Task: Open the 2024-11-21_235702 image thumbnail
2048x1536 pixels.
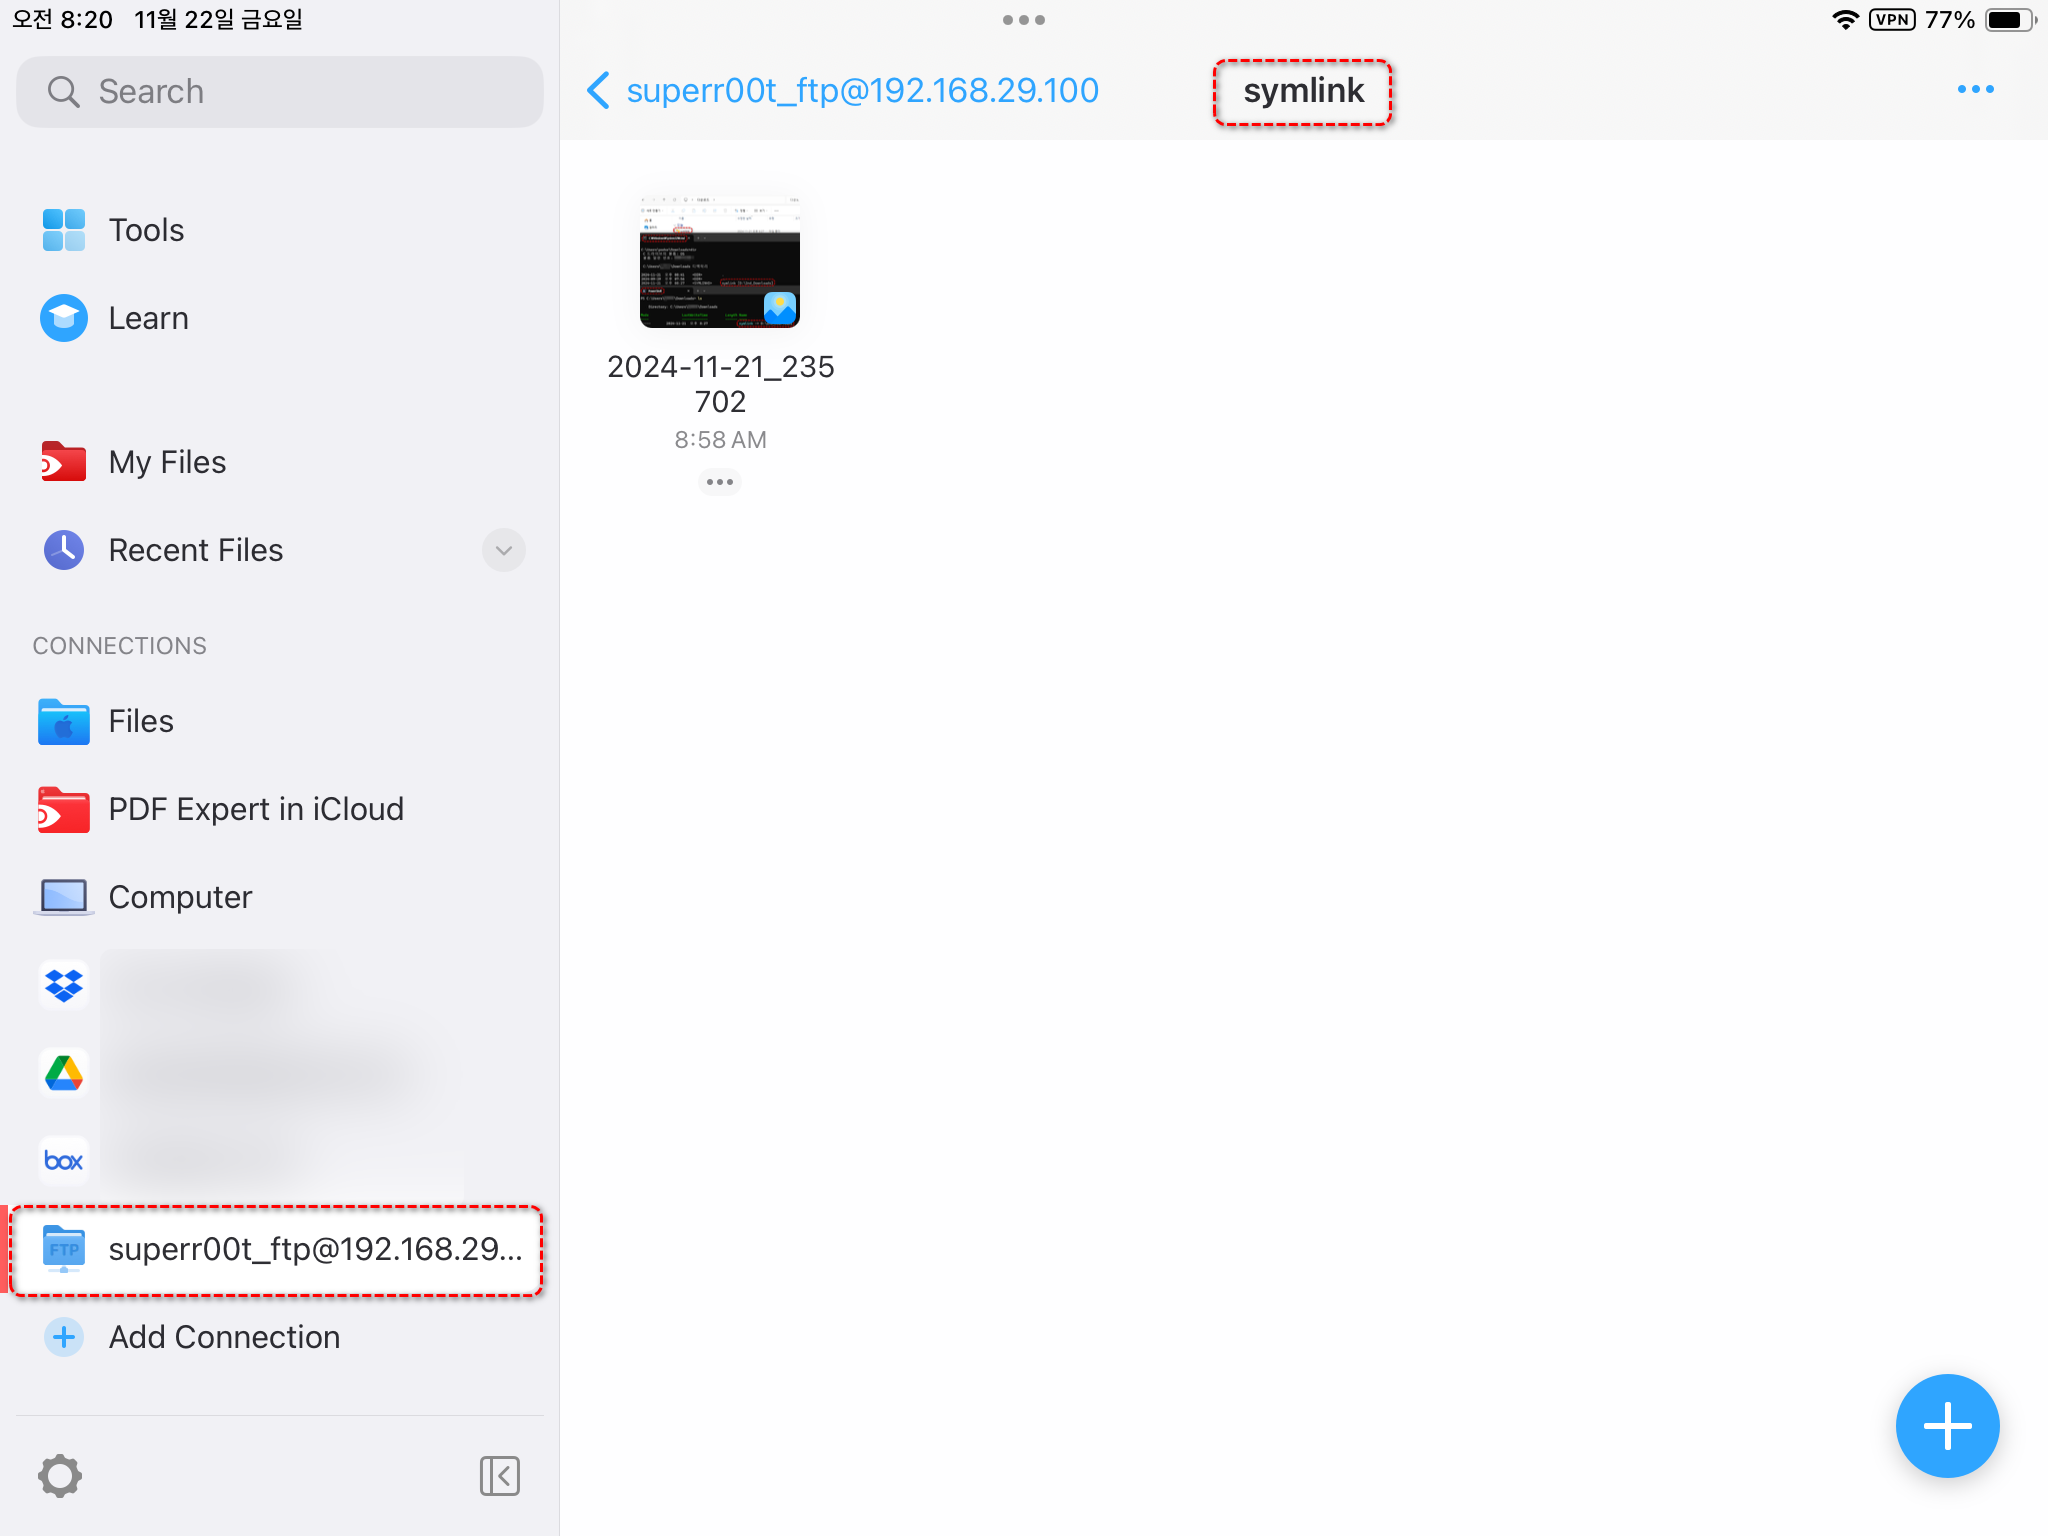Action: pyautogui.click(x=720, y=260)
